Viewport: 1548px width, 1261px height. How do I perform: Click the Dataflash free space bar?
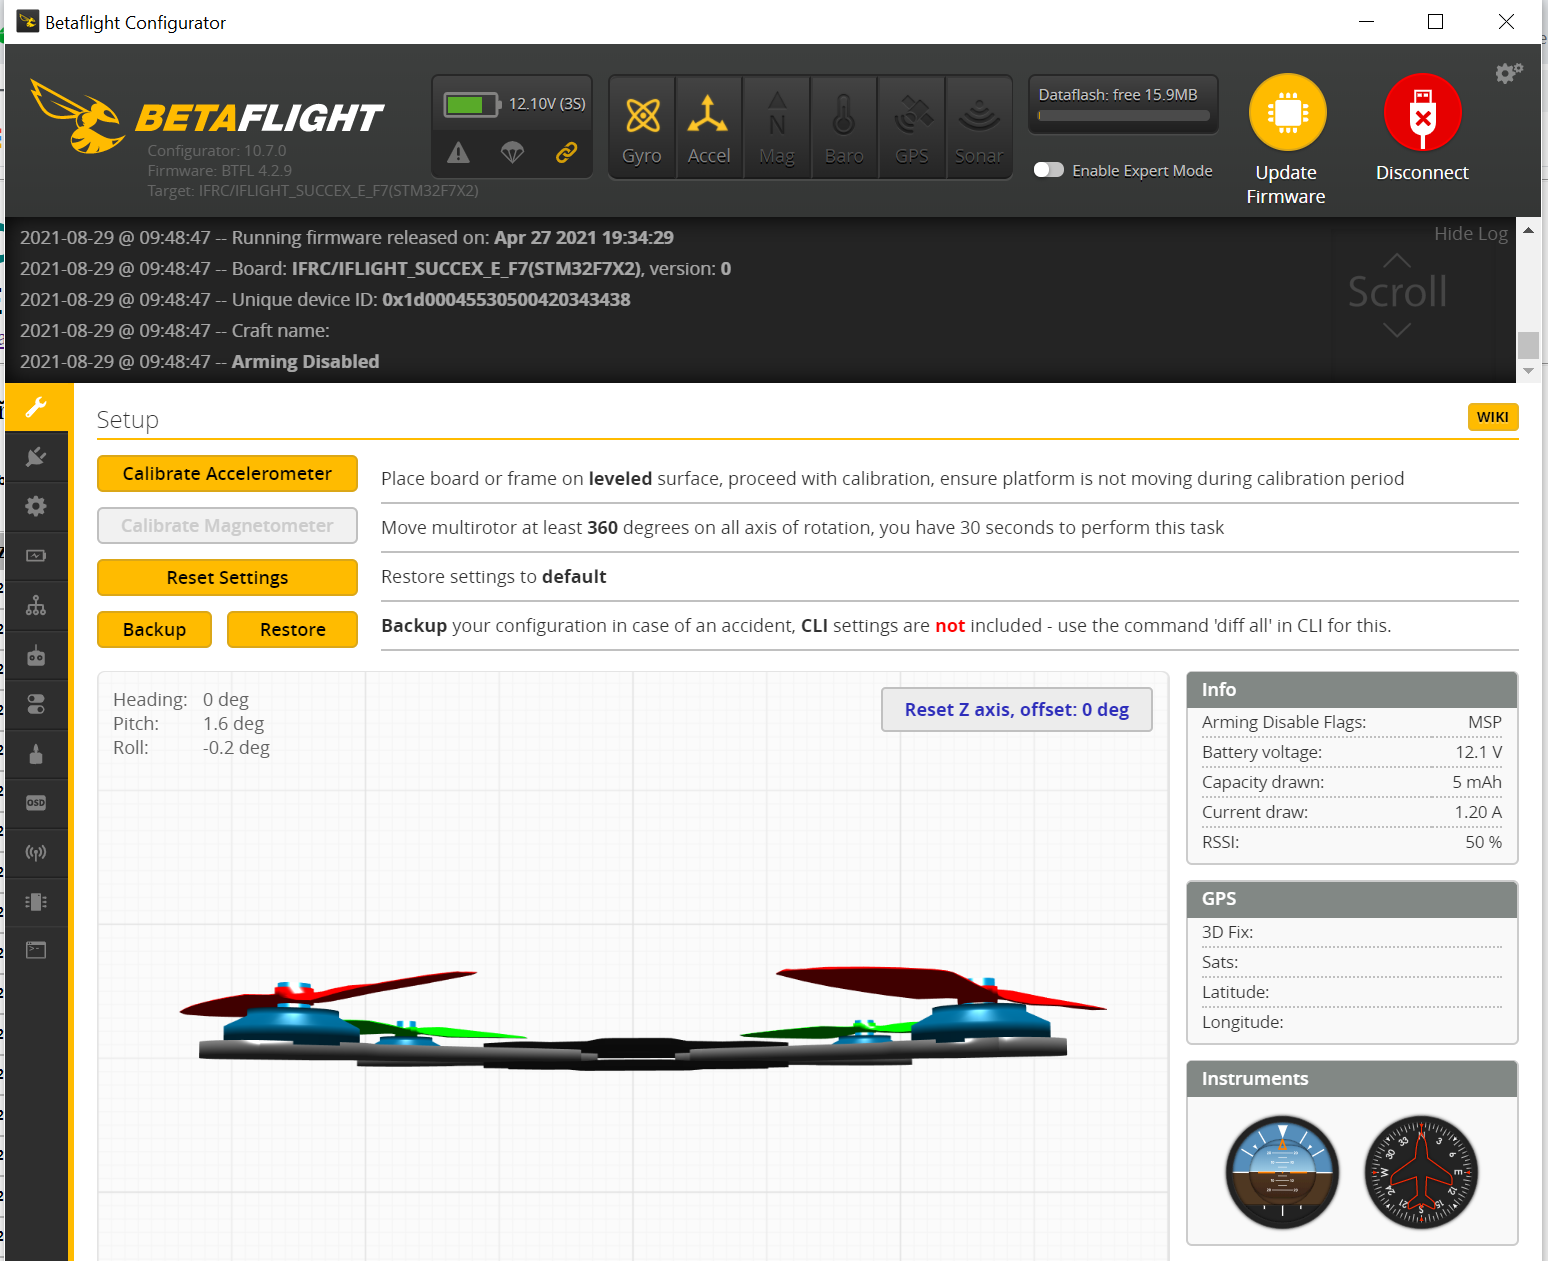[1123, 116]
